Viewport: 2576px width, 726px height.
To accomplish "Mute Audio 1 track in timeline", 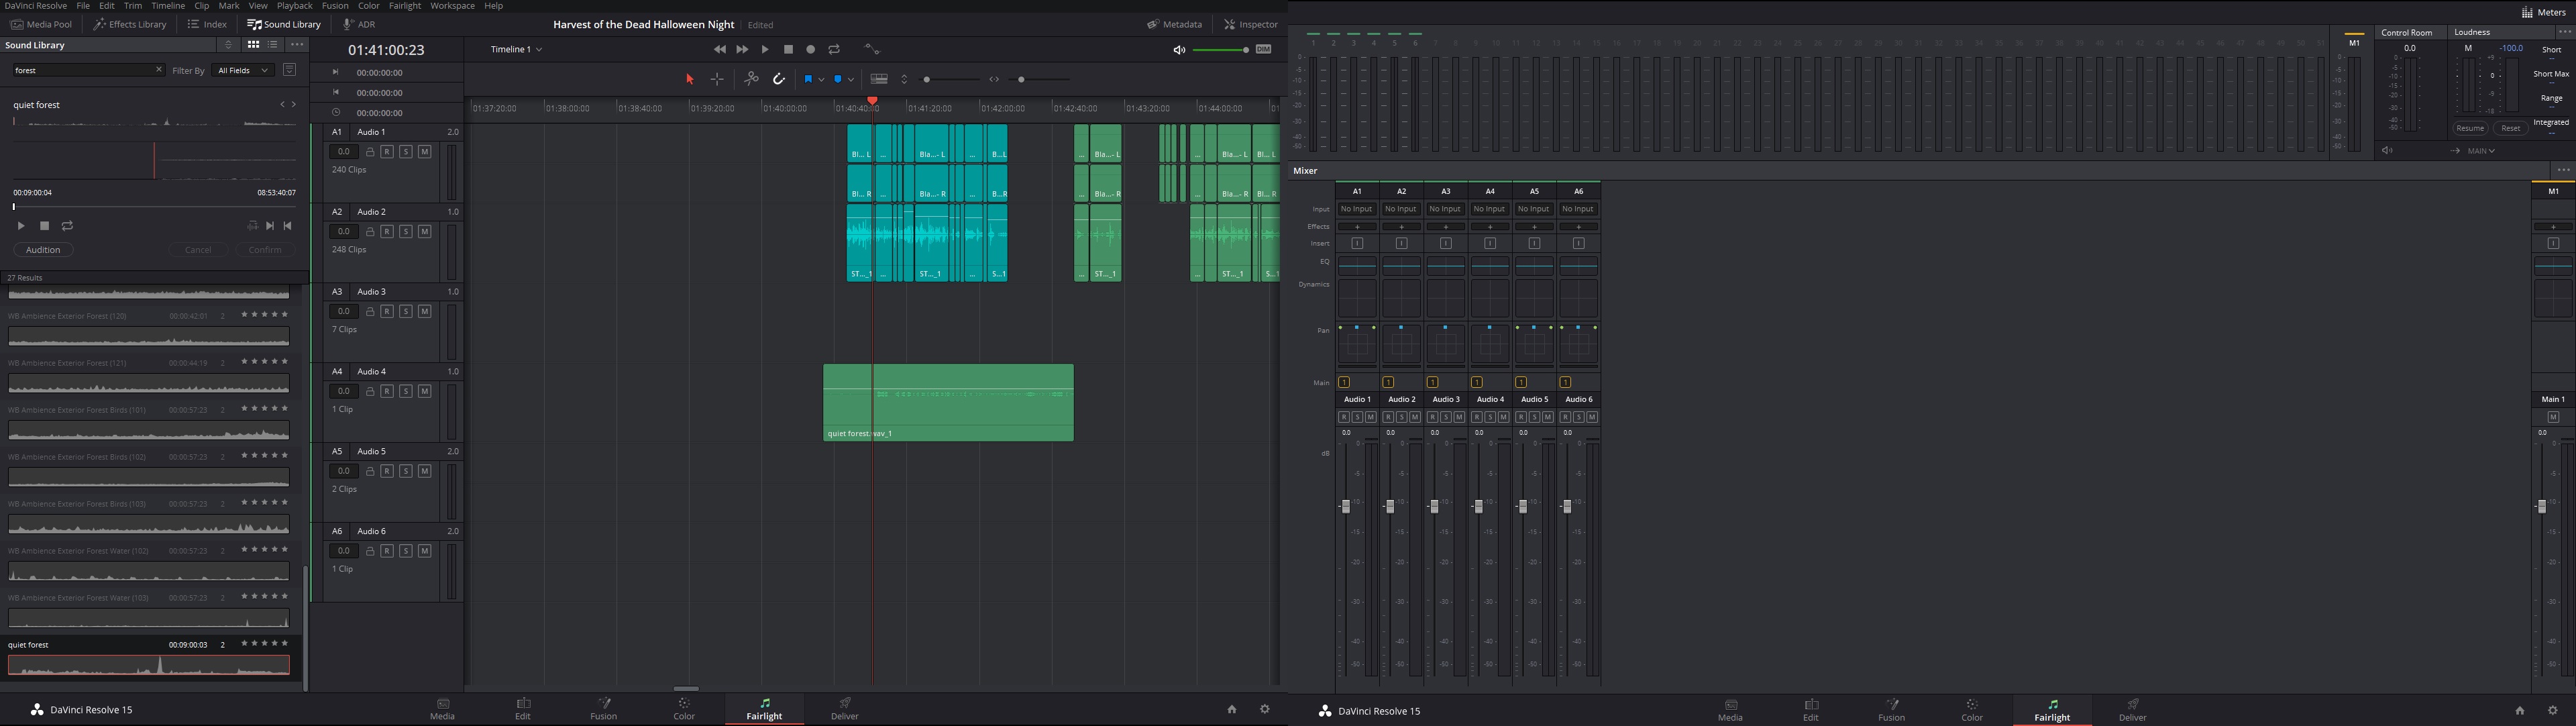I will [424, 152].
